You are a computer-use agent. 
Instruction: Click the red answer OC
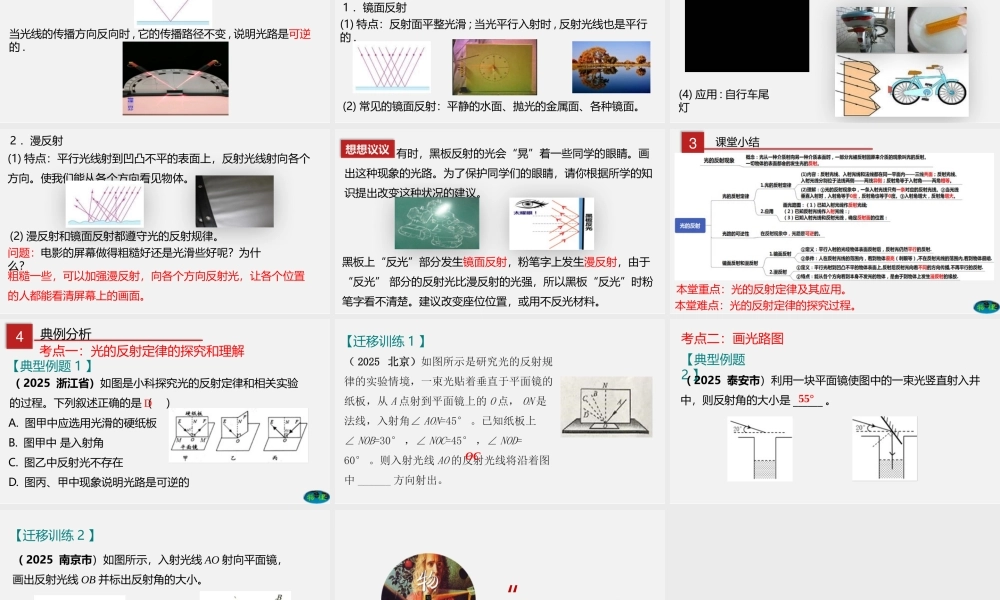473,457
